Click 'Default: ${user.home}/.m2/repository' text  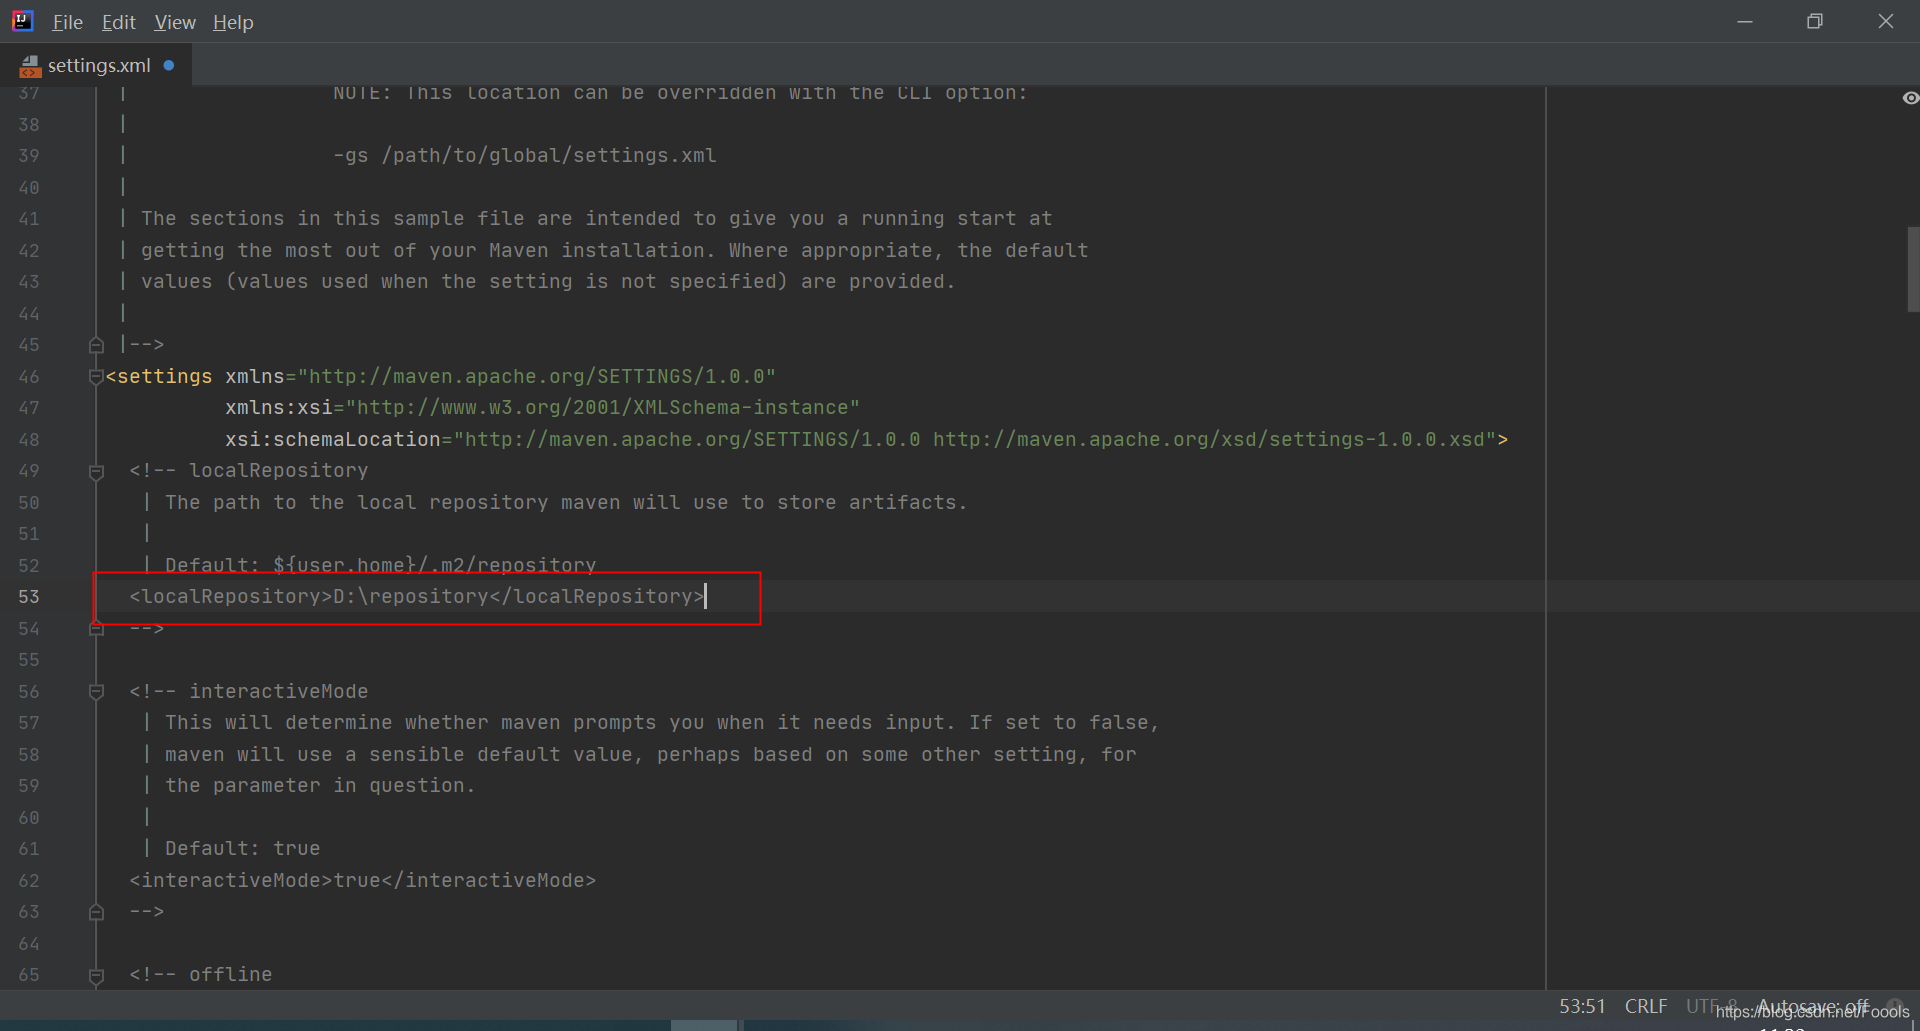(x=381, y=566)
